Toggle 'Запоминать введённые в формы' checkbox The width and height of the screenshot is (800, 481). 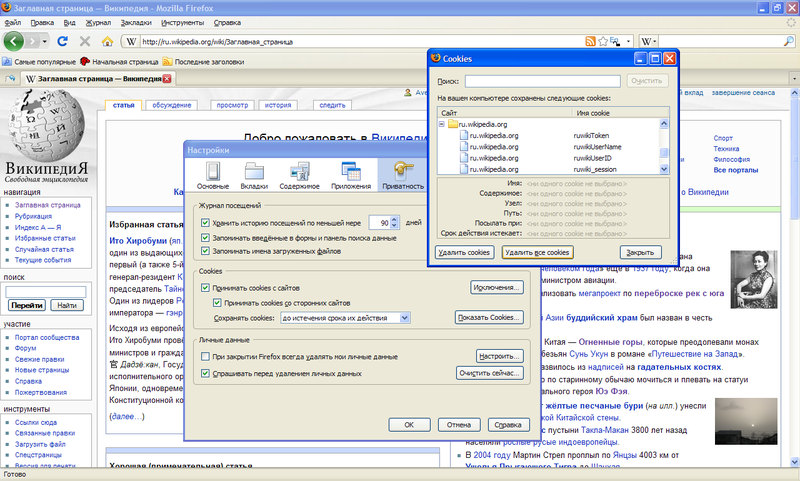tap(205, 238)
